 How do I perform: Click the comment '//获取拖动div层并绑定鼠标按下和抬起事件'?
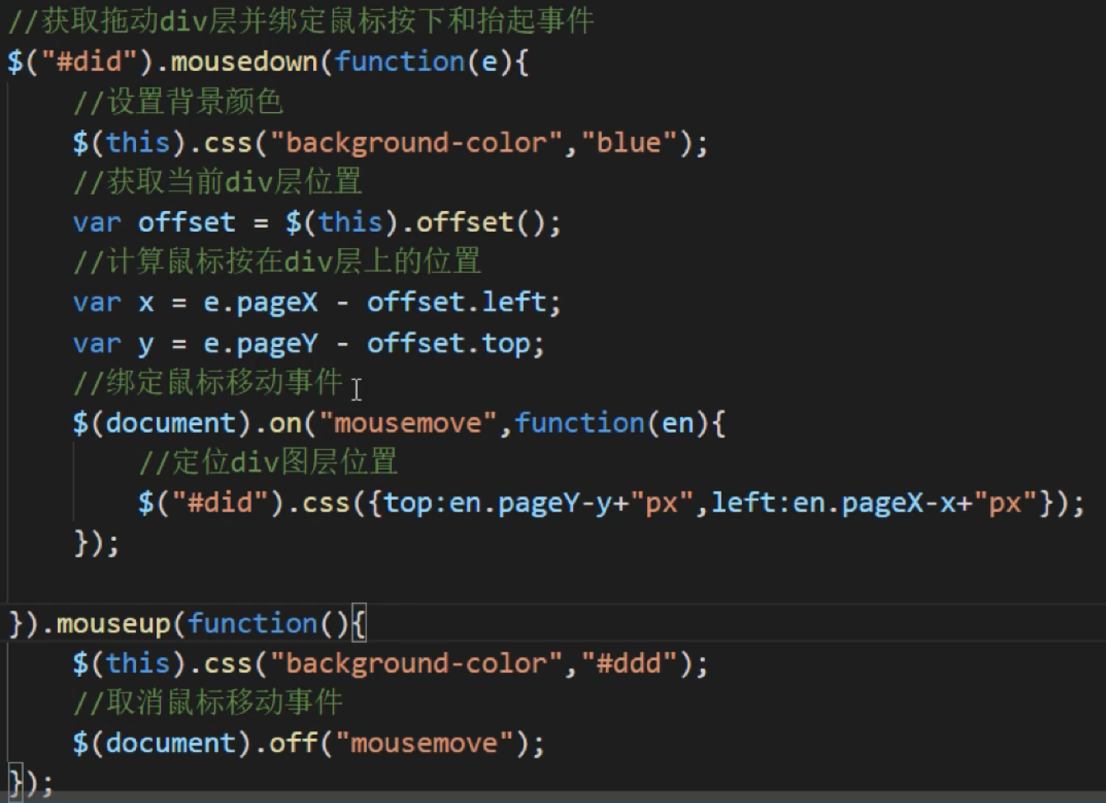tap(301, 21)
